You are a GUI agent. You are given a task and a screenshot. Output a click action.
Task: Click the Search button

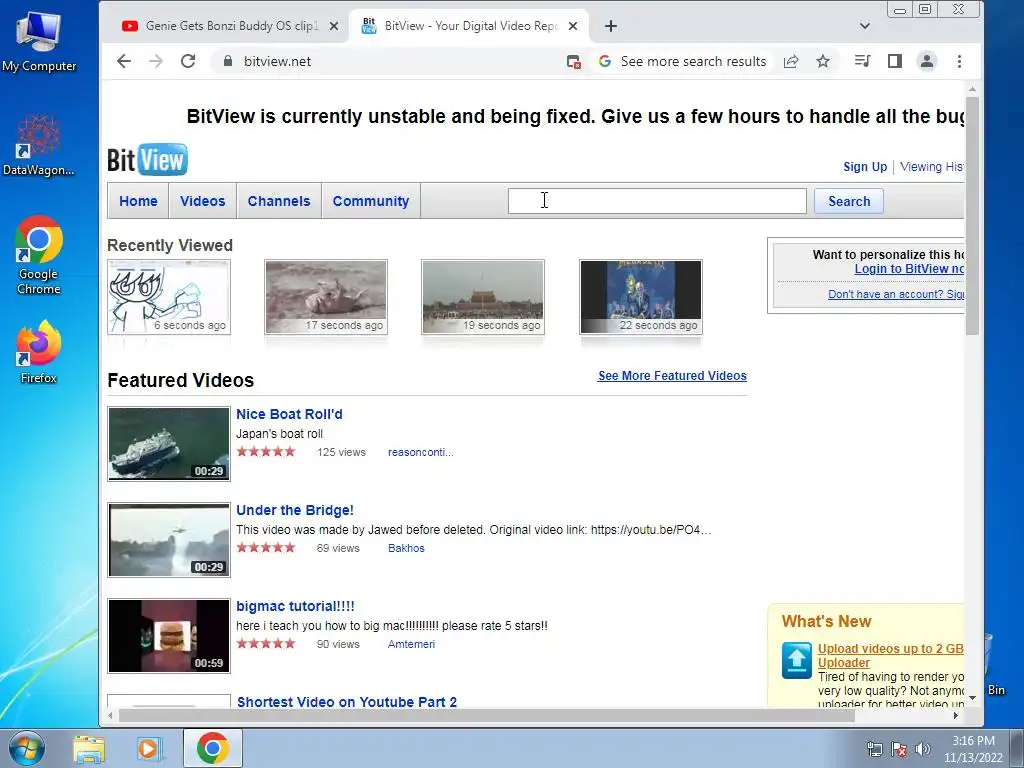[x=849, y=201]
